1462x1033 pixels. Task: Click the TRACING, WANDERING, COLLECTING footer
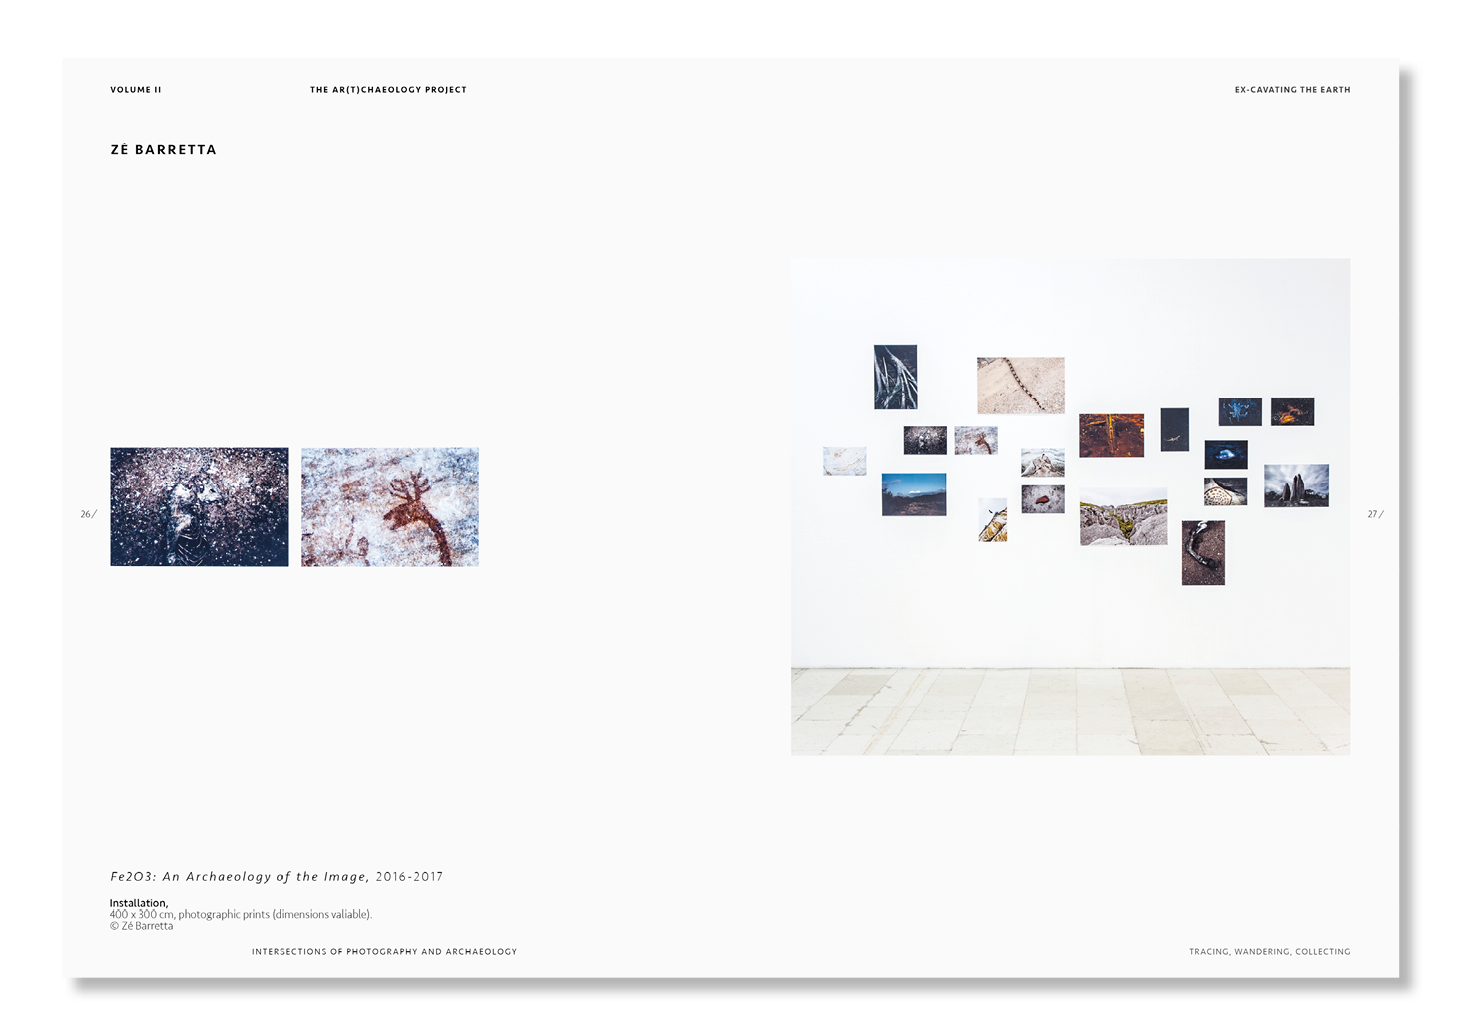pos(1269,952)
